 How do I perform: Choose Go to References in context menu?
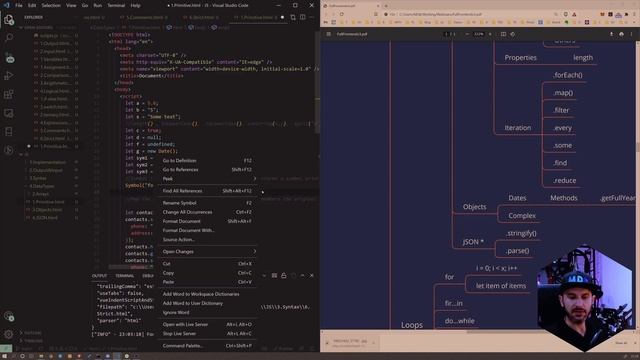pos(207,169)
